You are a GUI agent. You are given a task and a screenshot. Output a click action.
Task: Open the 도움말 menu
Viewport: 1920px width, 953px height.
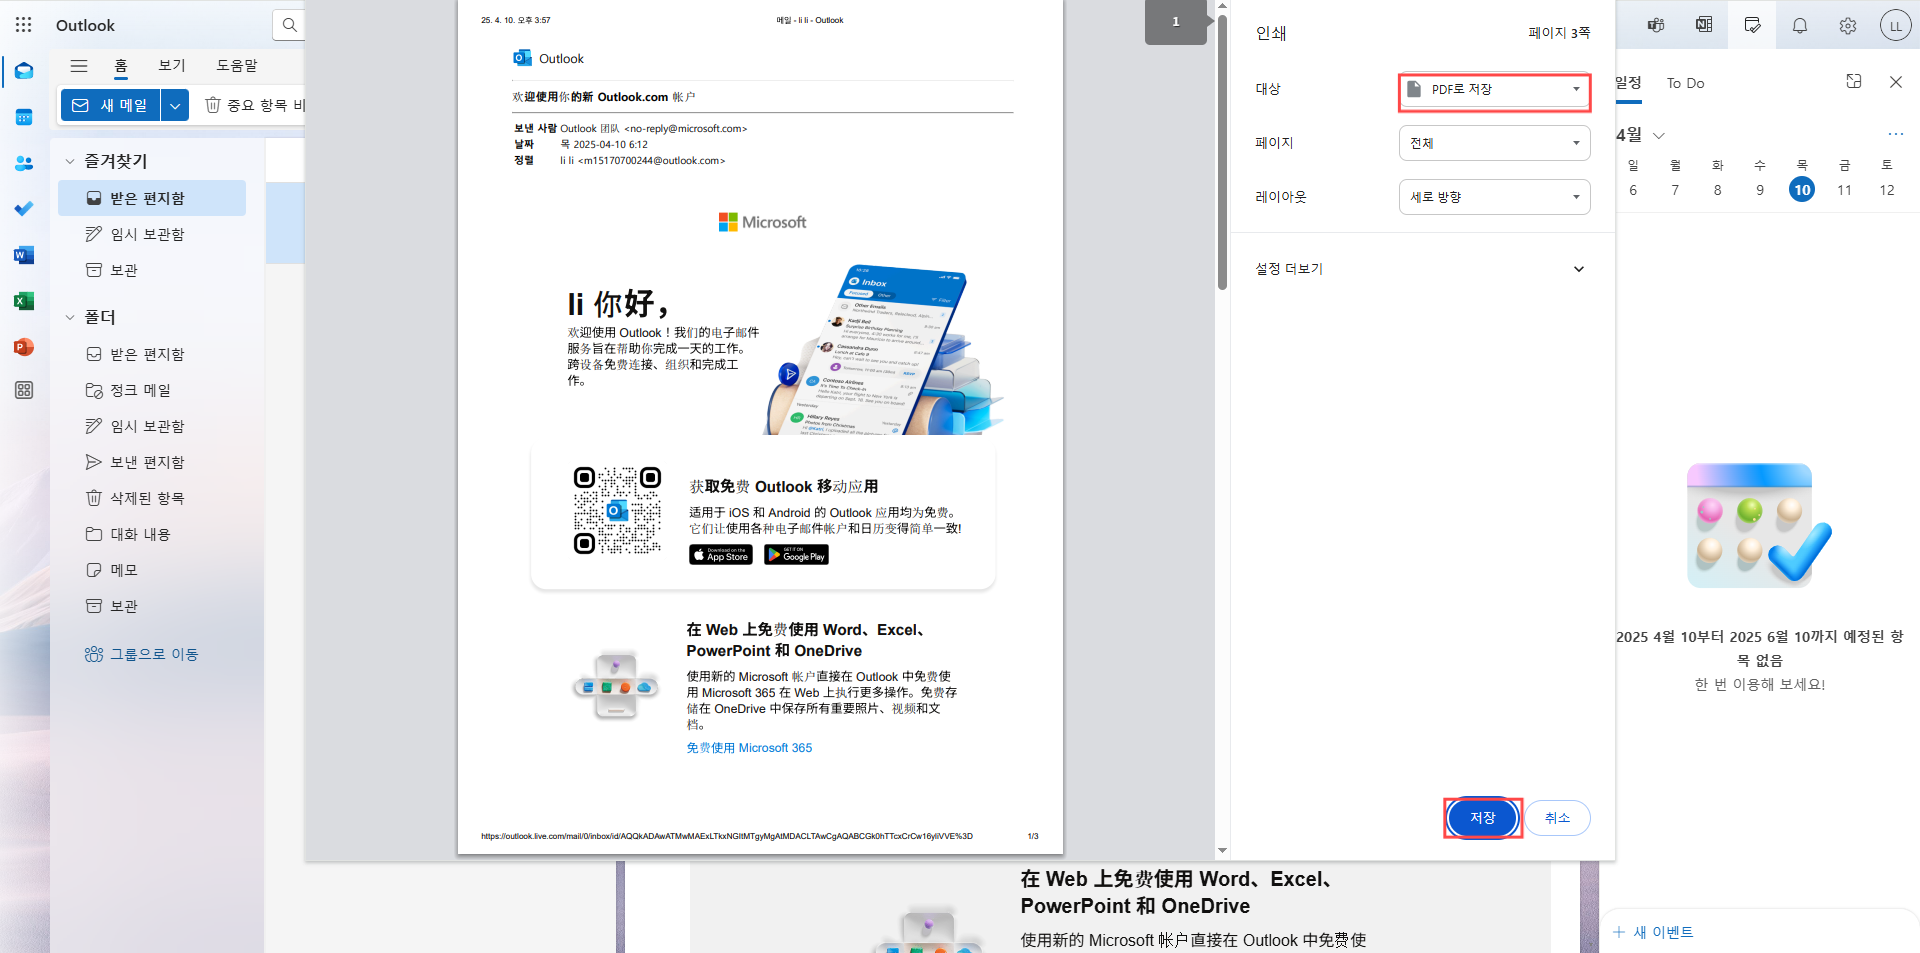tap(235, 65)
